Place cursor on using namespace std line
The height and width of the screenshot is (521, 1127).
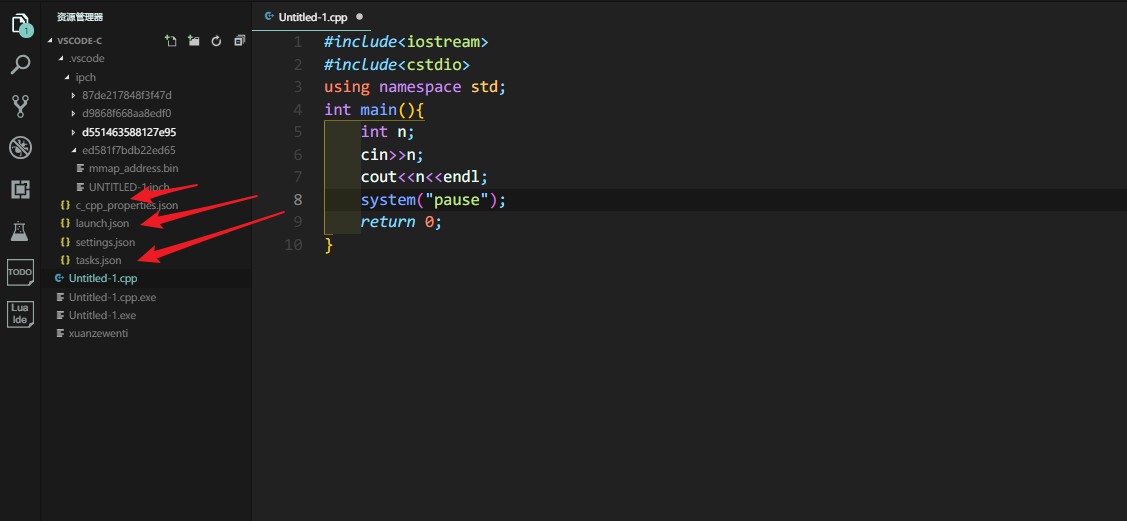415,88
